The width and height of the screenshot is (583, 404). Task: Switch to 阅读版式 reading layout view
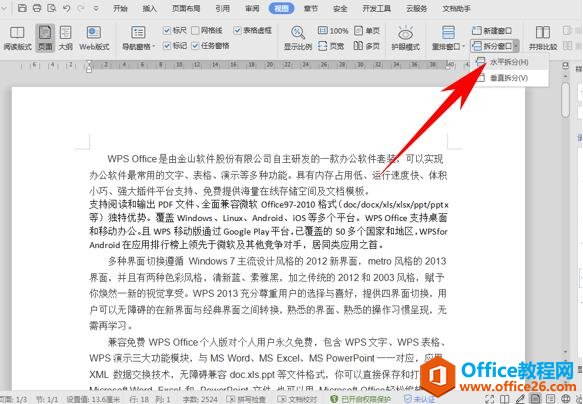pos(17,38)
